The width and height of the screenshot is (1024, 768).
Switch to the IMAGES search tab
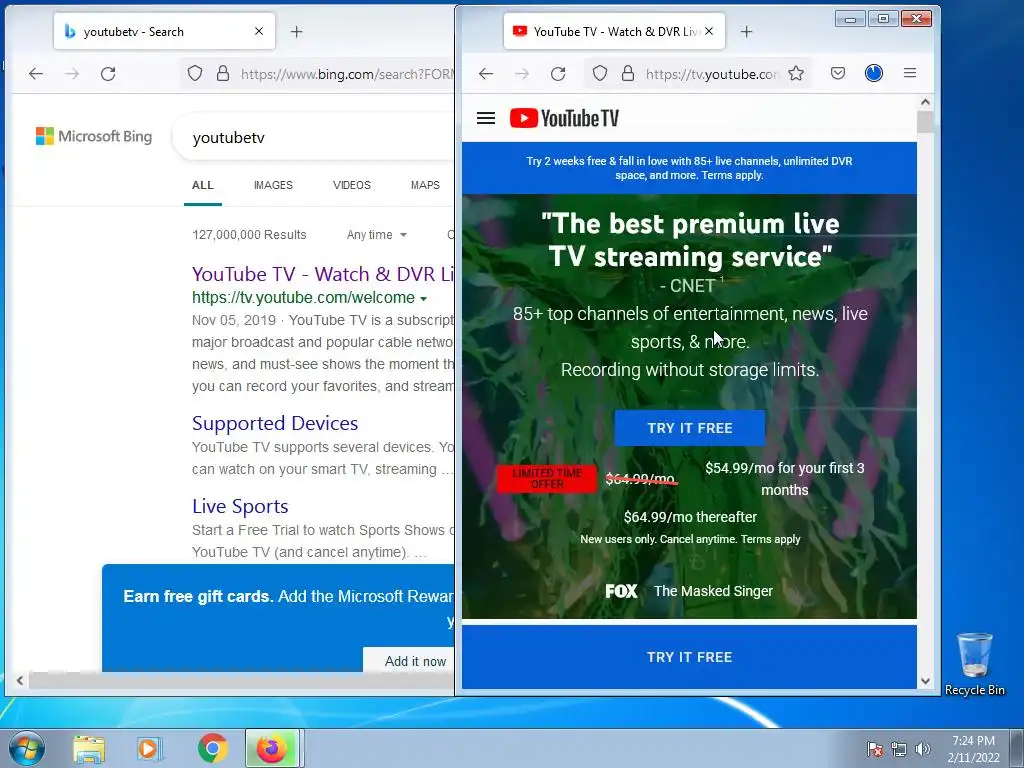tap(273, 185)
